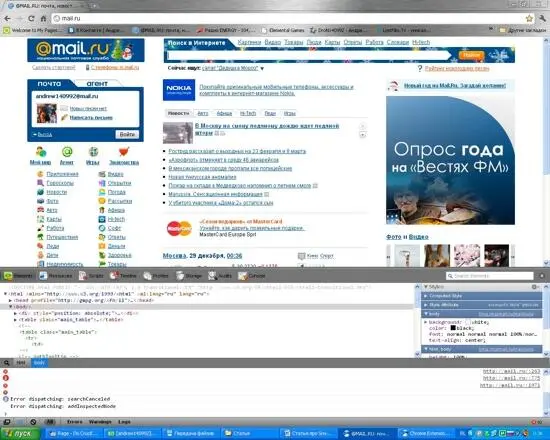This screenshot has width=550, height=440.
Task: Click the Search Elements field in DevTools
Action: point(491,276)
